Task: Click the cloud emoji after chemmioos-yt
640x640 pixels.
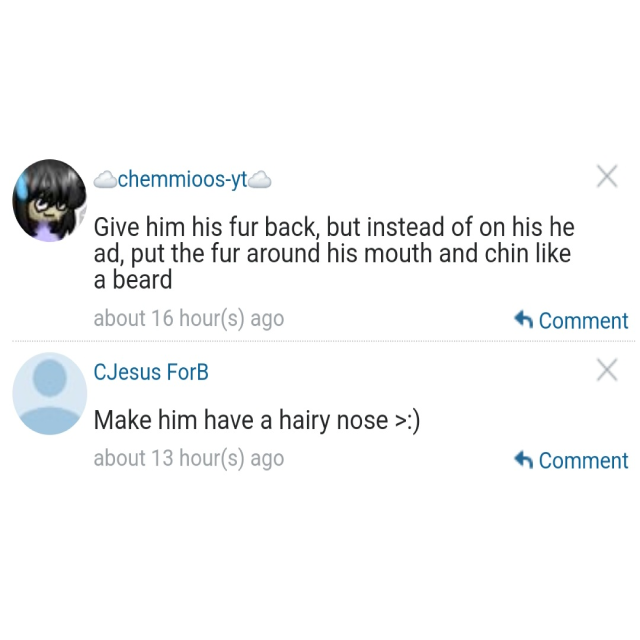Action: (260, 180)
